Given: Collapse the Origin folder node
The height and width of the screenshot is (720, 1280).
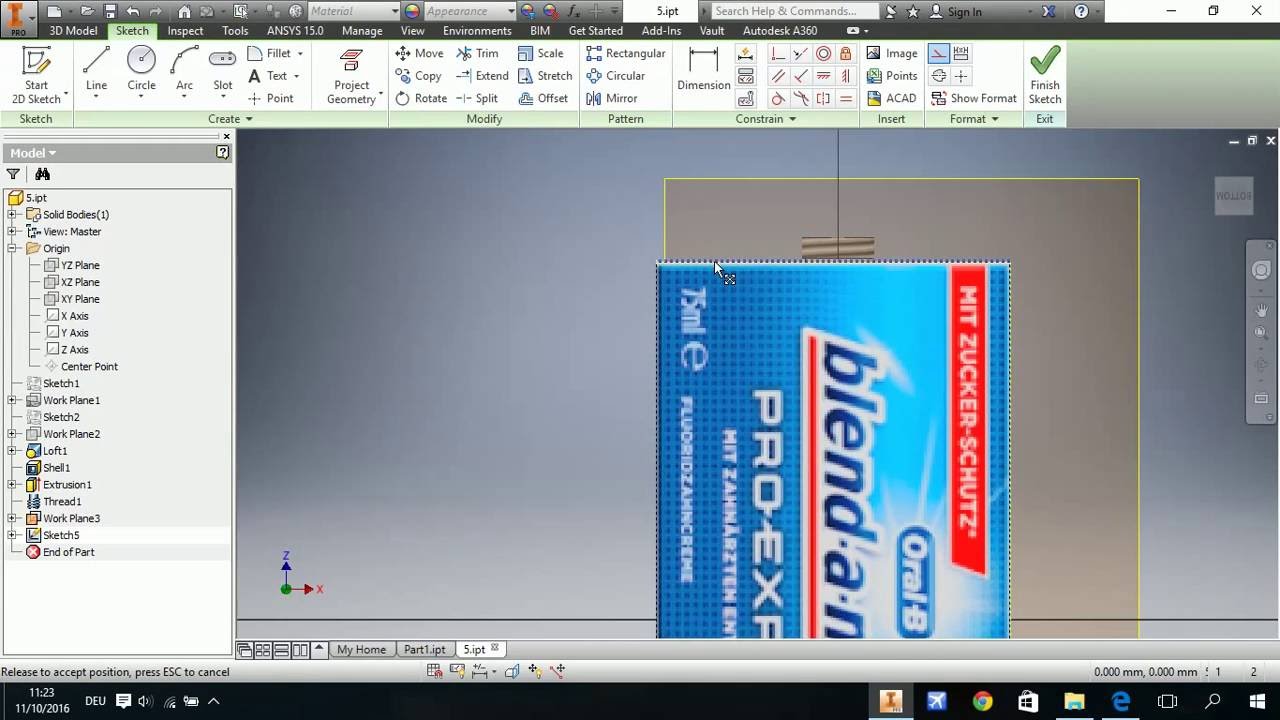Looking at the screenshot, I should point(12,248).
